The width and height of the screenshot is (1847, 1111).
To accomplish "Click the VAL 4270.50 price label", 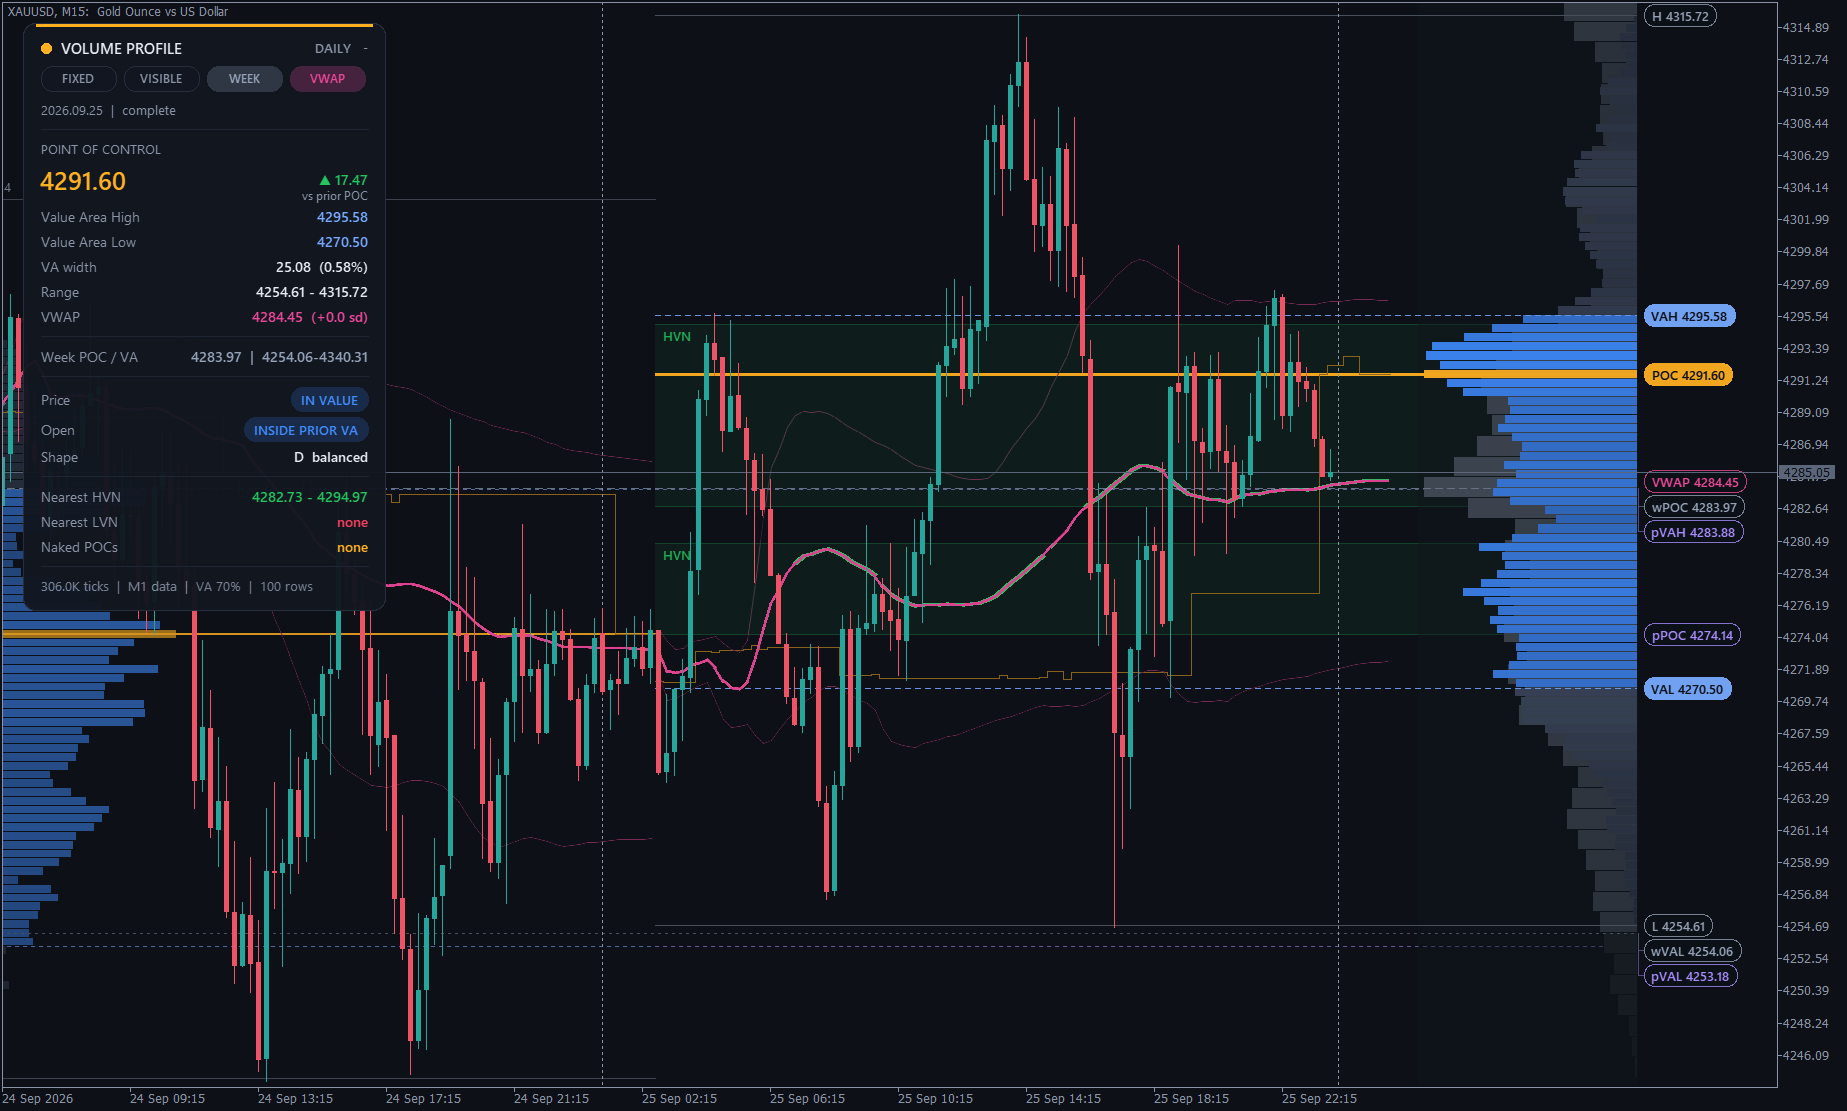I will tap(1687, 689).
